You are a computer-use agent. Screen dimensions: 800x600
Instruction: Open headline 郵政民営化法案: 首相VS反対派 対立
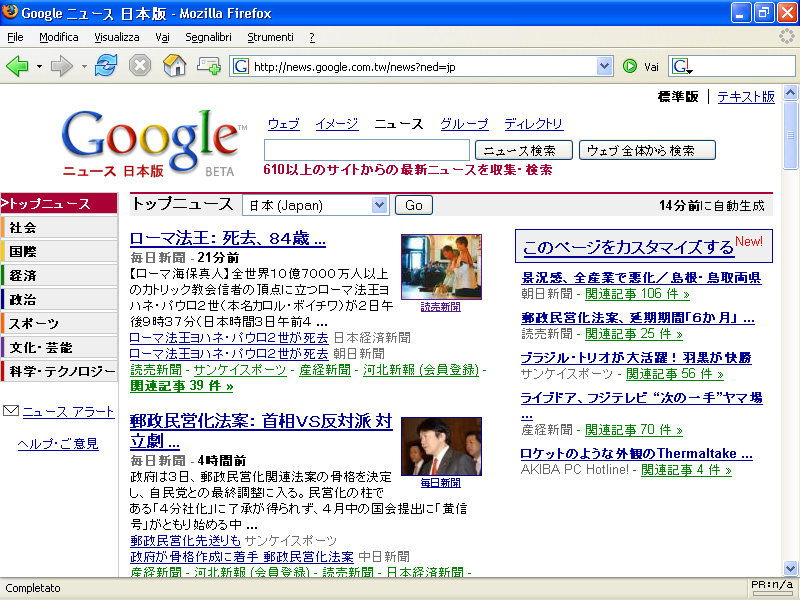click(261, 431)
